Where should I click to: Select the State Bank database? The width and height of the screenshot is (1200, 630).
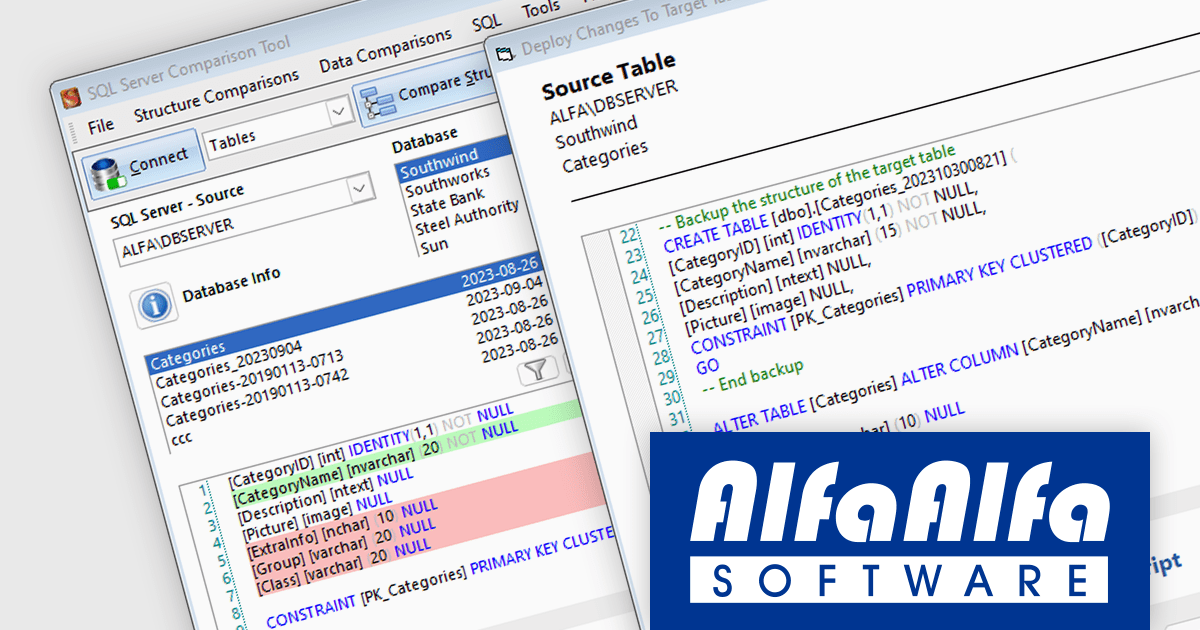pos(447,202)
